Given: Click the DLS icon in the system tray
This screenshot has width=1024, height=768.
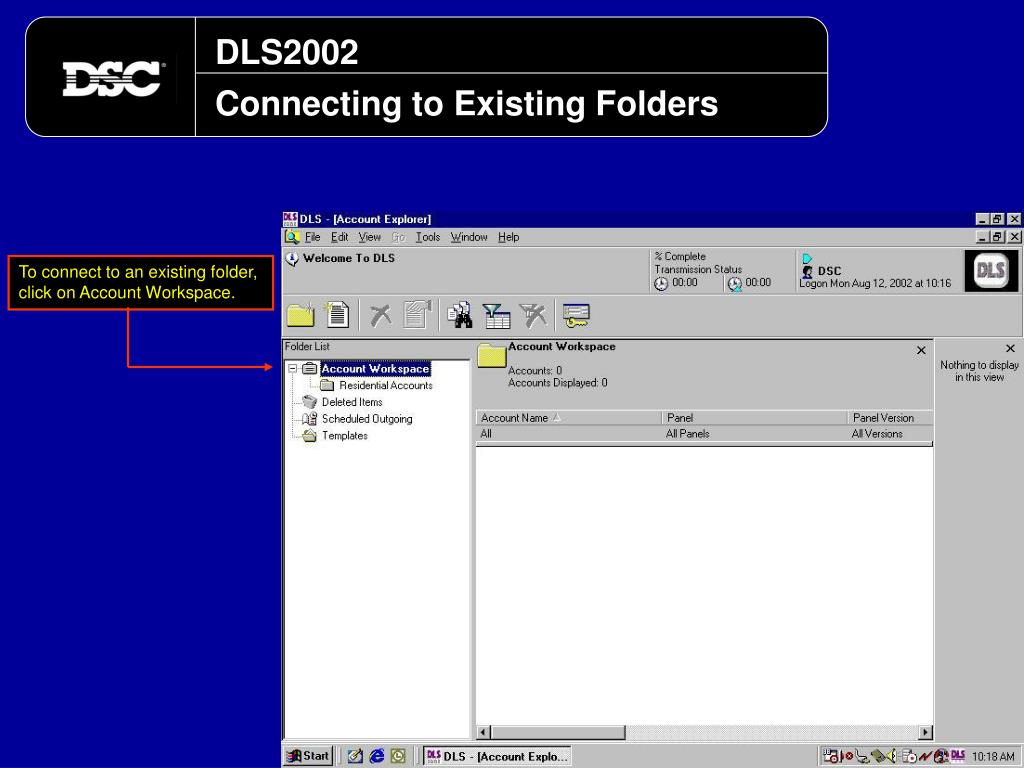Looking at the screenshot, I should [958, 756].
